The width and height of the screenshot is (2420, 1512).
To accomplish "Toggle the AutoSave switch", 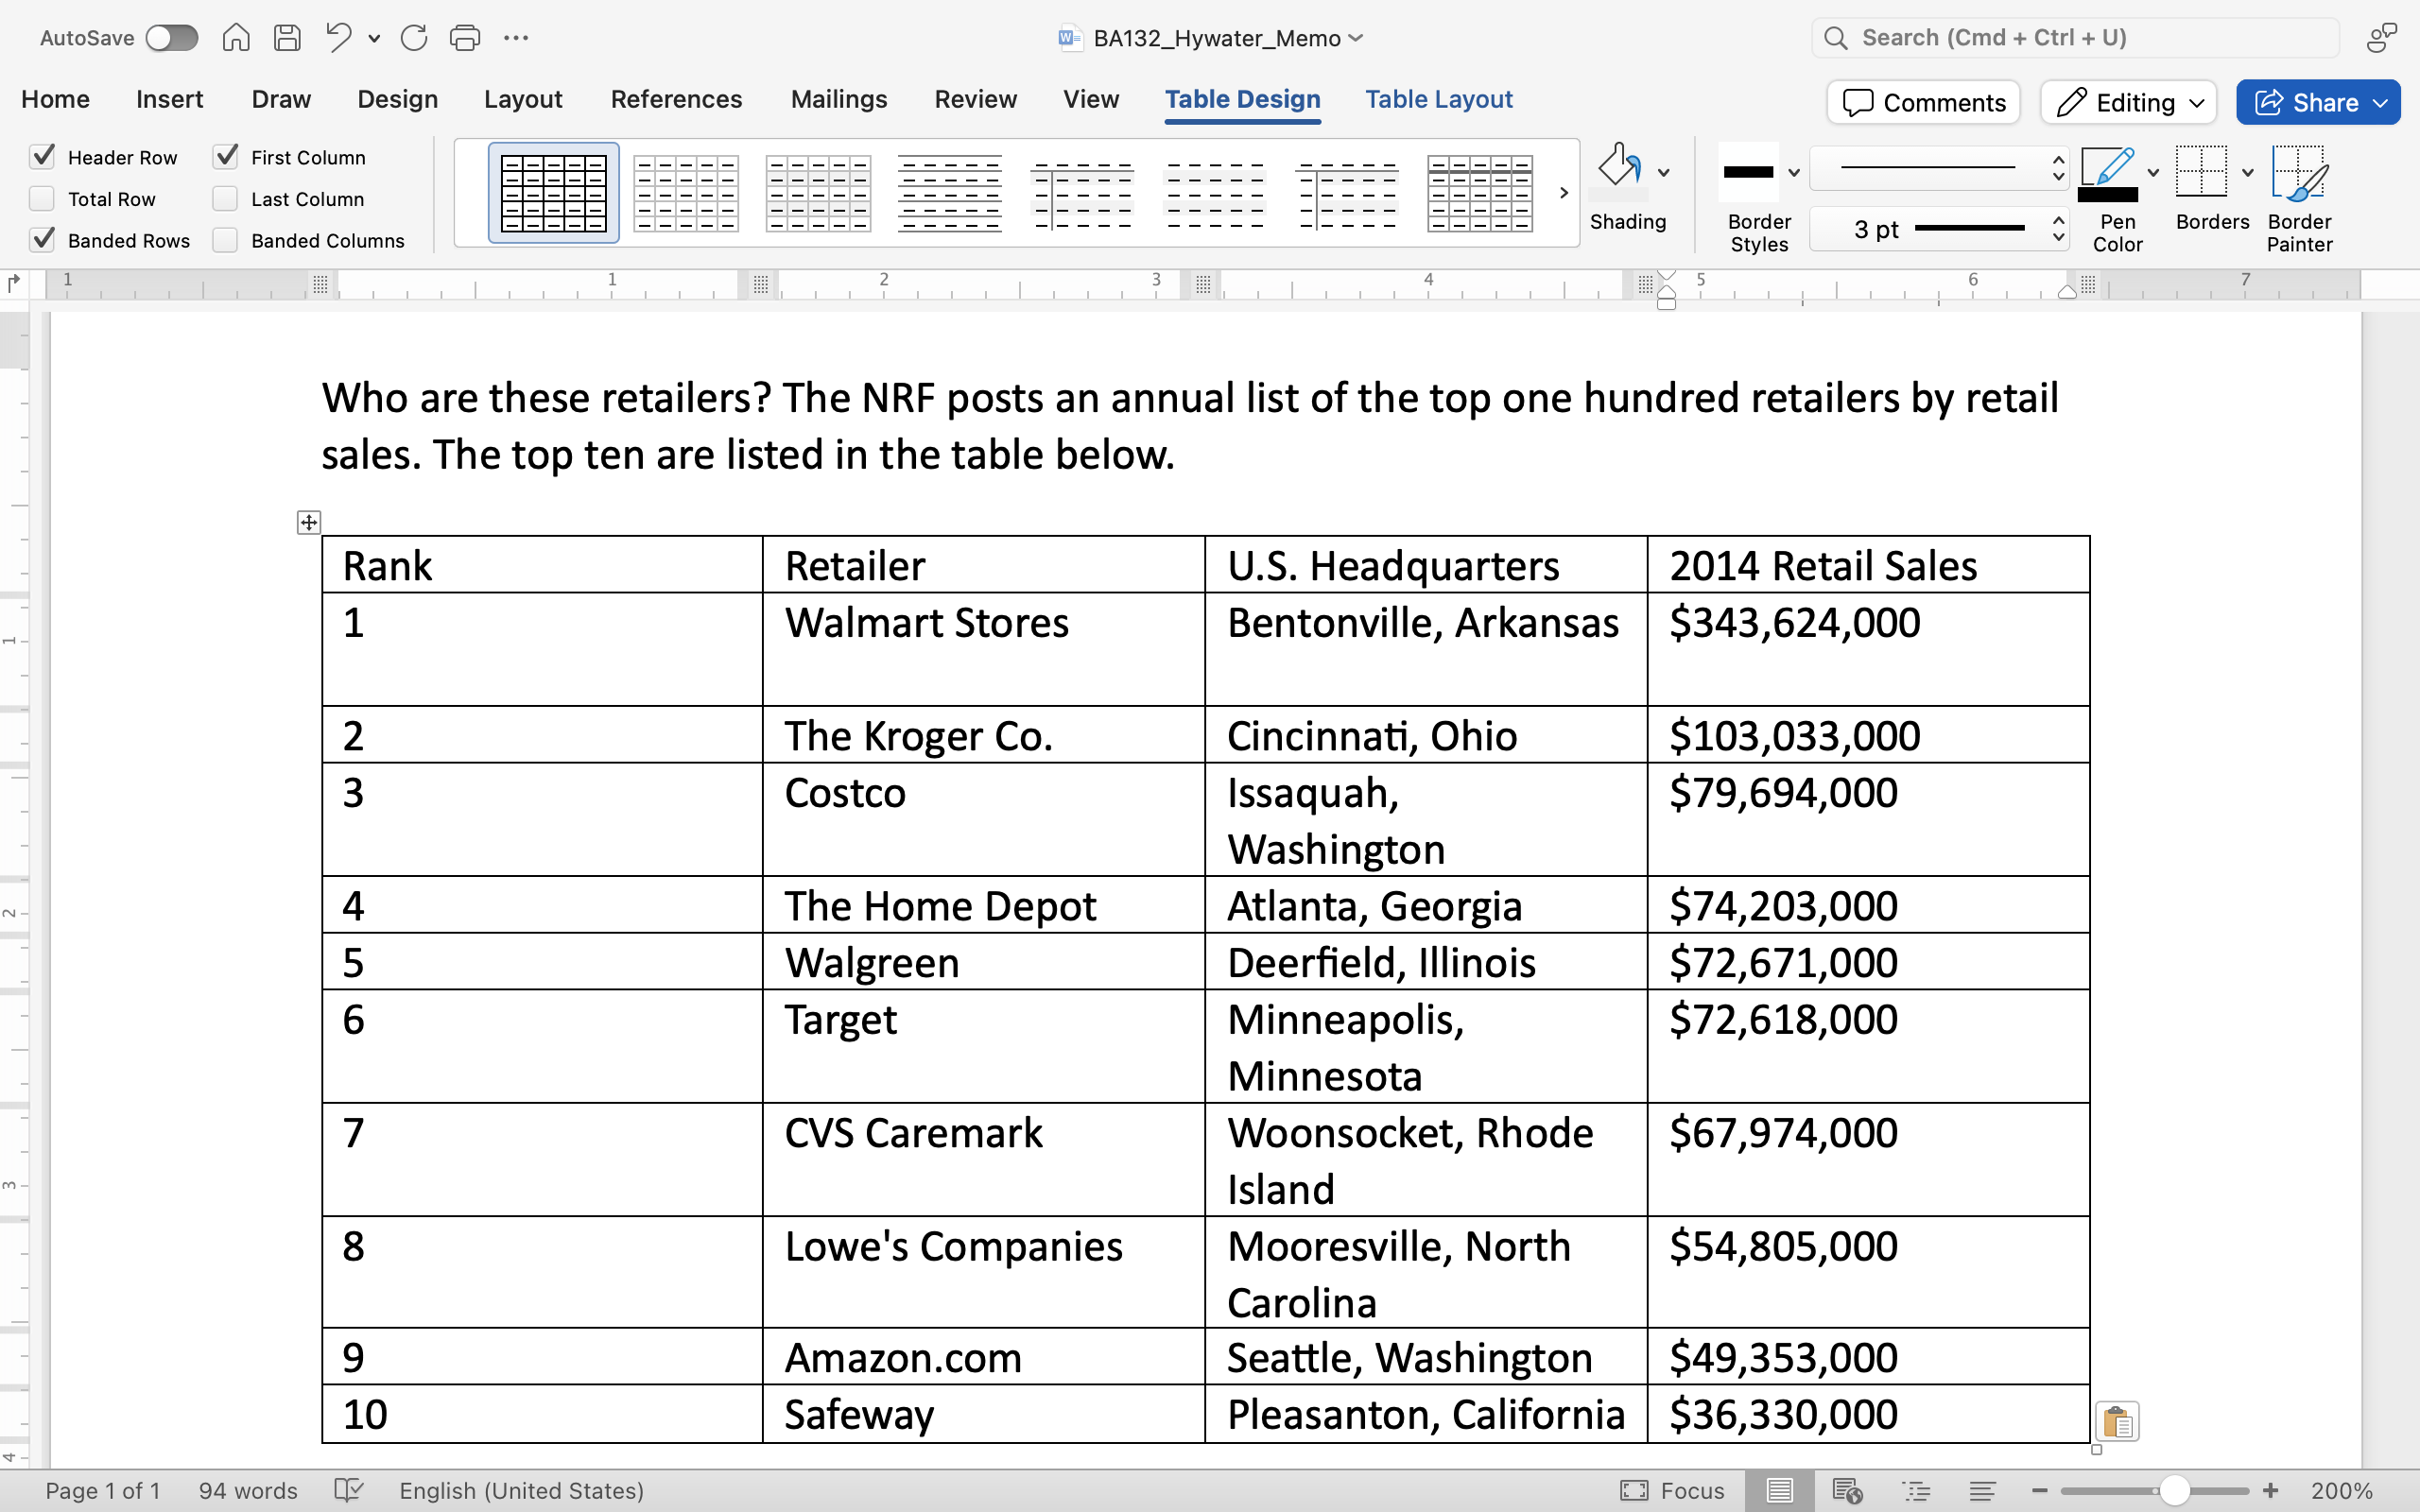I will point(171,38).
